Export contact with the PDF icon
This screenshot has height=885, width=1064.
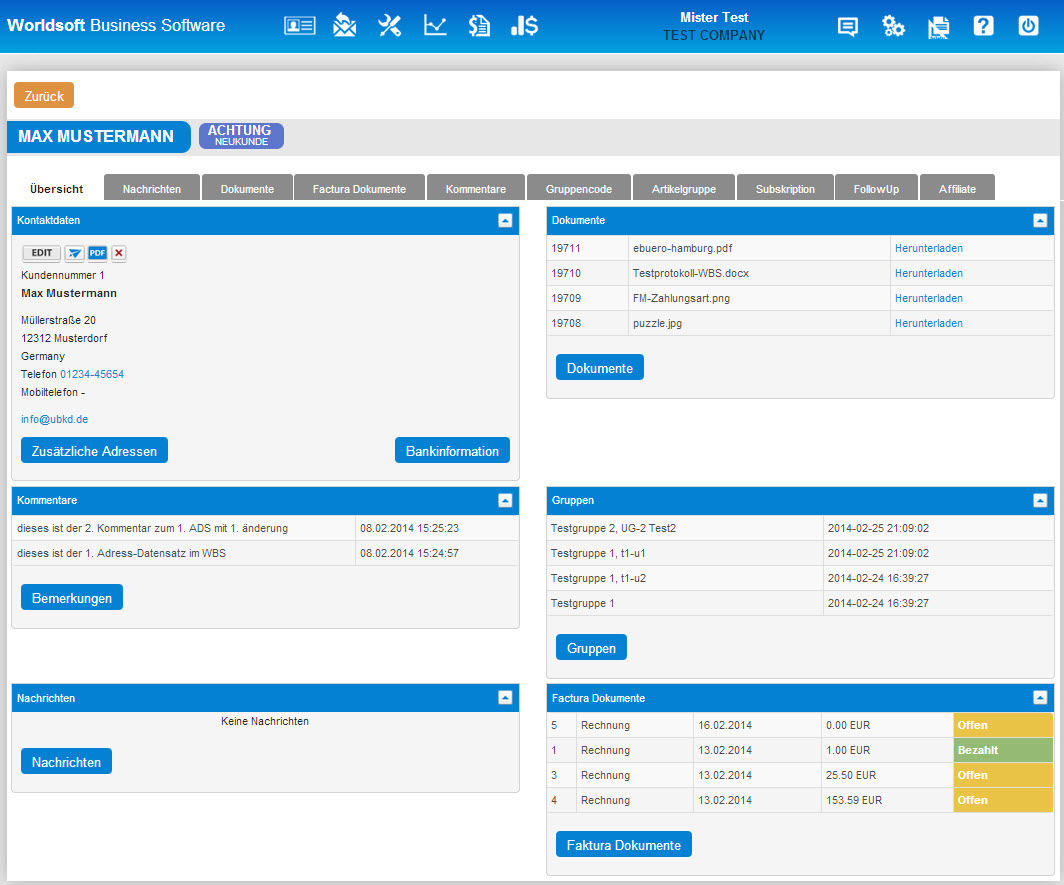pos(98,253)
